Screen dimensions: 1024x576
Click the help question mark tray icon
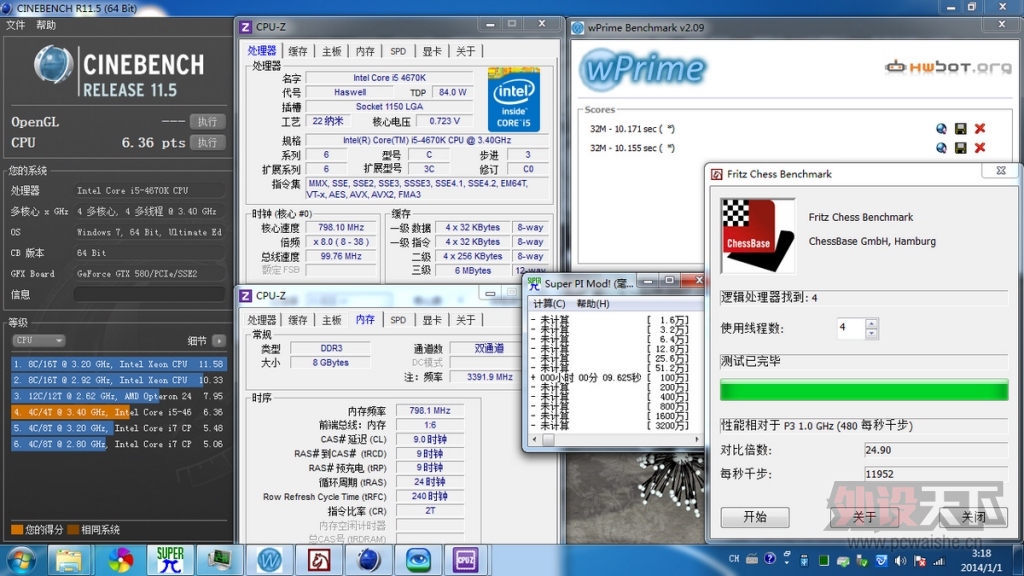[x=770, y=559]
